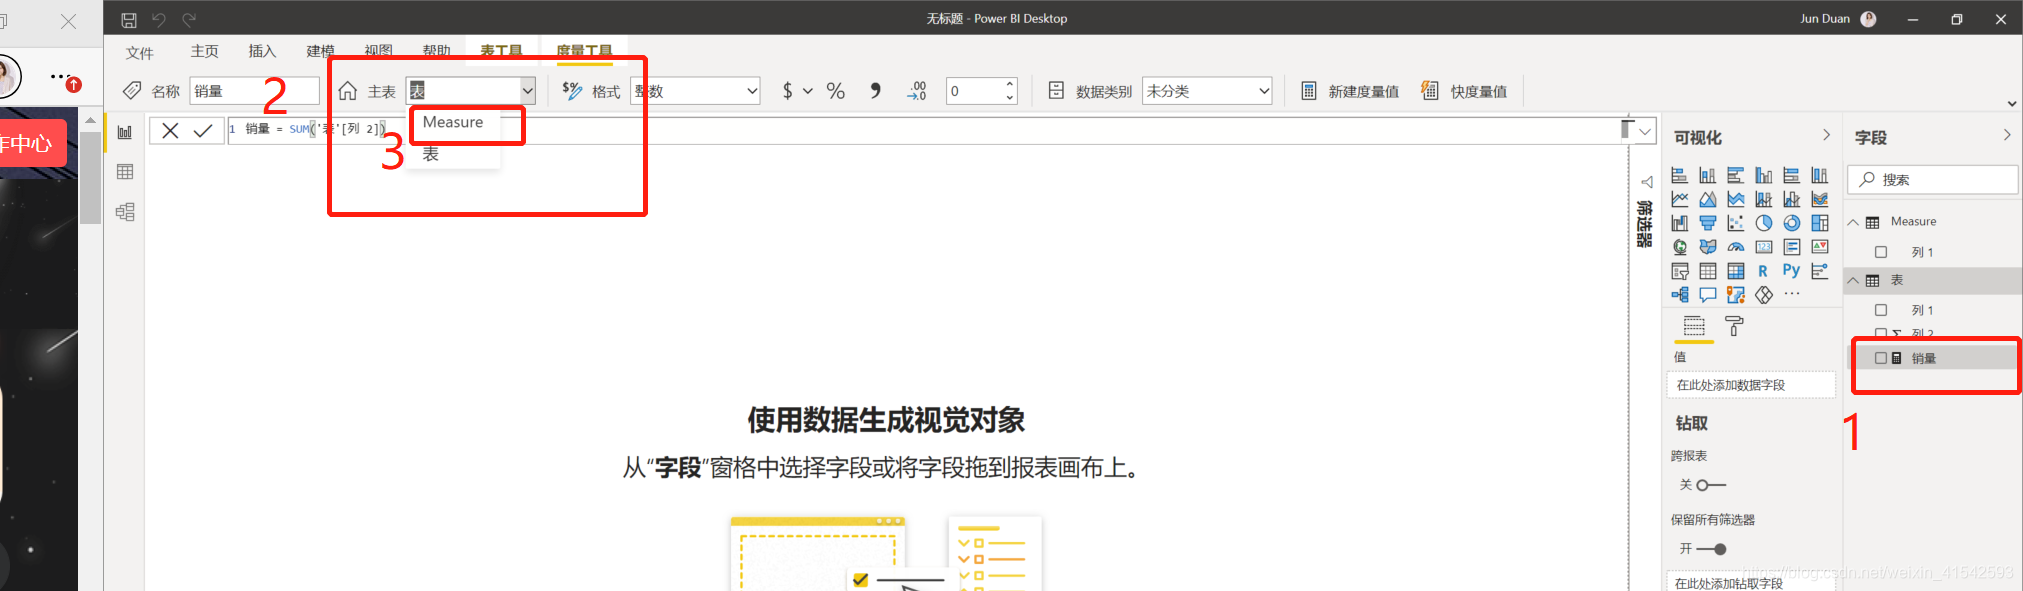
Task: Open the 数据类别 dropdown
Action: [x=1207, y=91]
